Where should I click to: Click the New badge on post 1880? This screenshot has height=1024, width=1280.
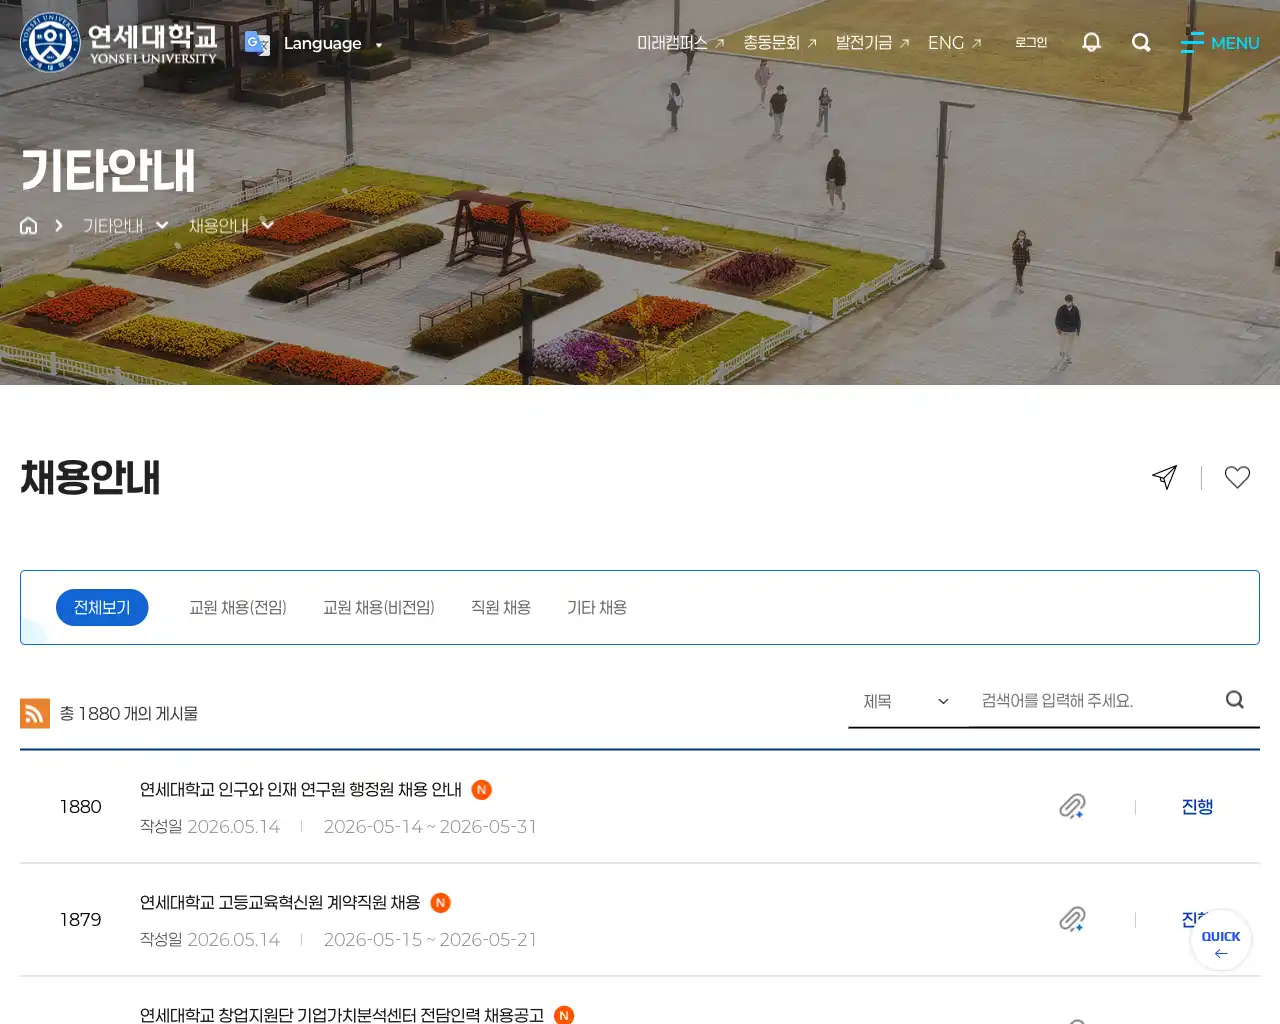[x=481, y=790]
